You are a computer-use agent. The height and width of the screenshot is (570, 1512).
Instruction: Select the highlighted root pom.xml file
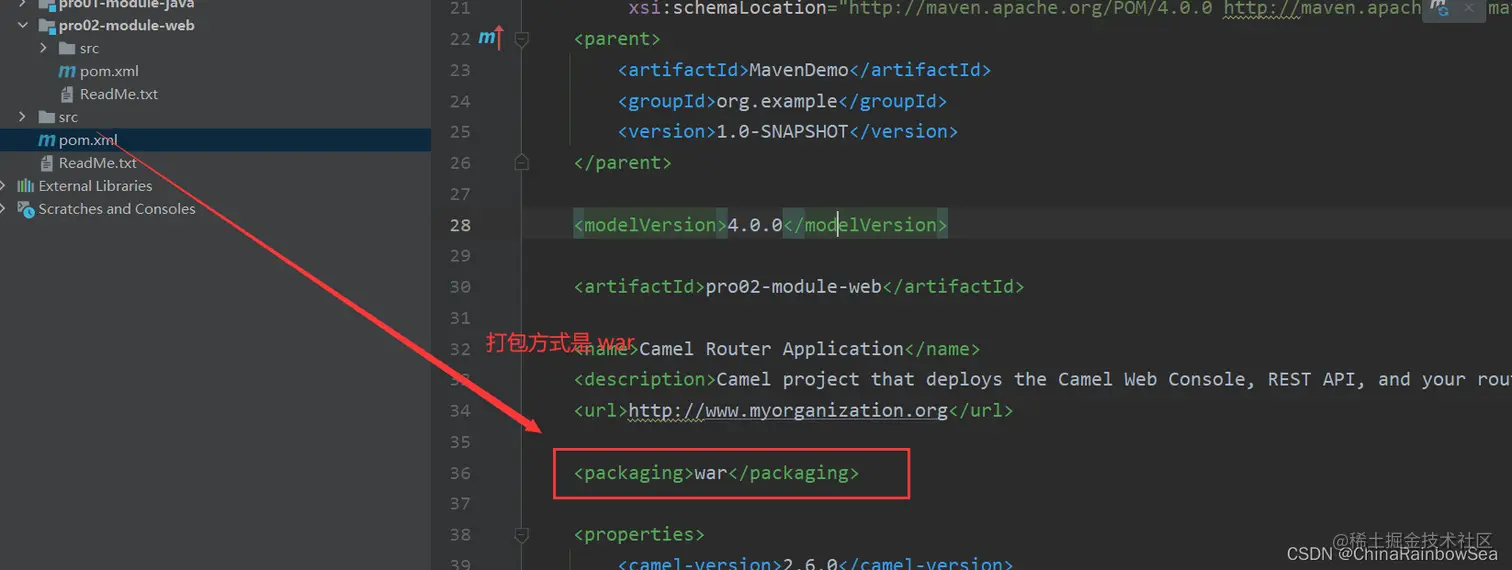pos(215,140)
